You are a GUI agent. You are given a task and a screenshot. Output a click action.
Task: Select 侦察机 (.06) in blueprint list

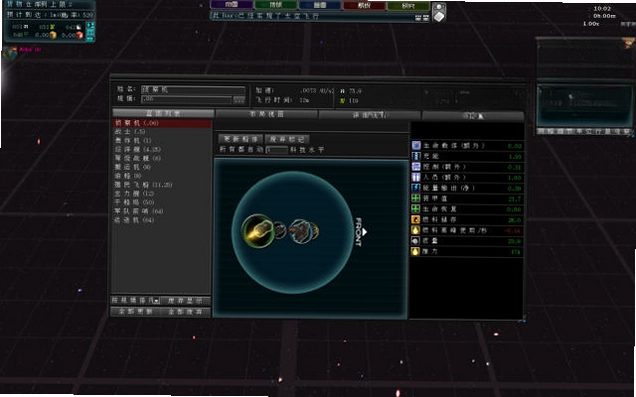tap(162, 123)
